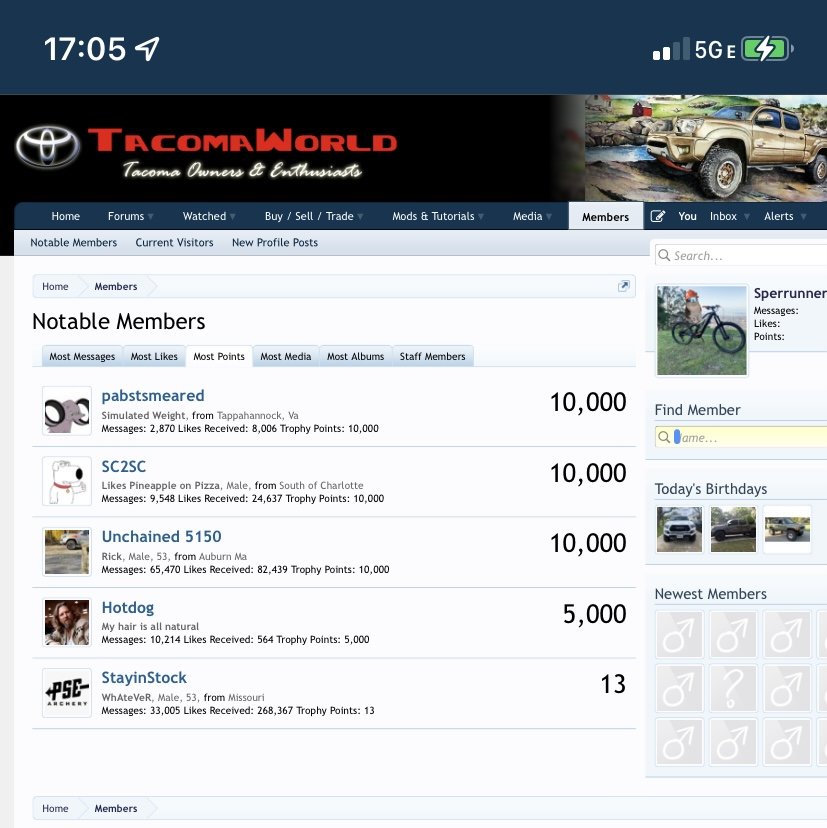Viewport: 827px width, 828px height.
Task: Expand the Forums dropdown arrow
Action: pyautogui.click(x=151, y=217)
